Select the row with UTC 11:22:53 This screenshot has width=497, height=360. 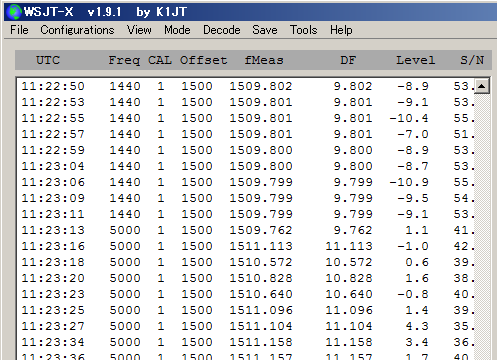pyautogui.click(x=247, y=102)
